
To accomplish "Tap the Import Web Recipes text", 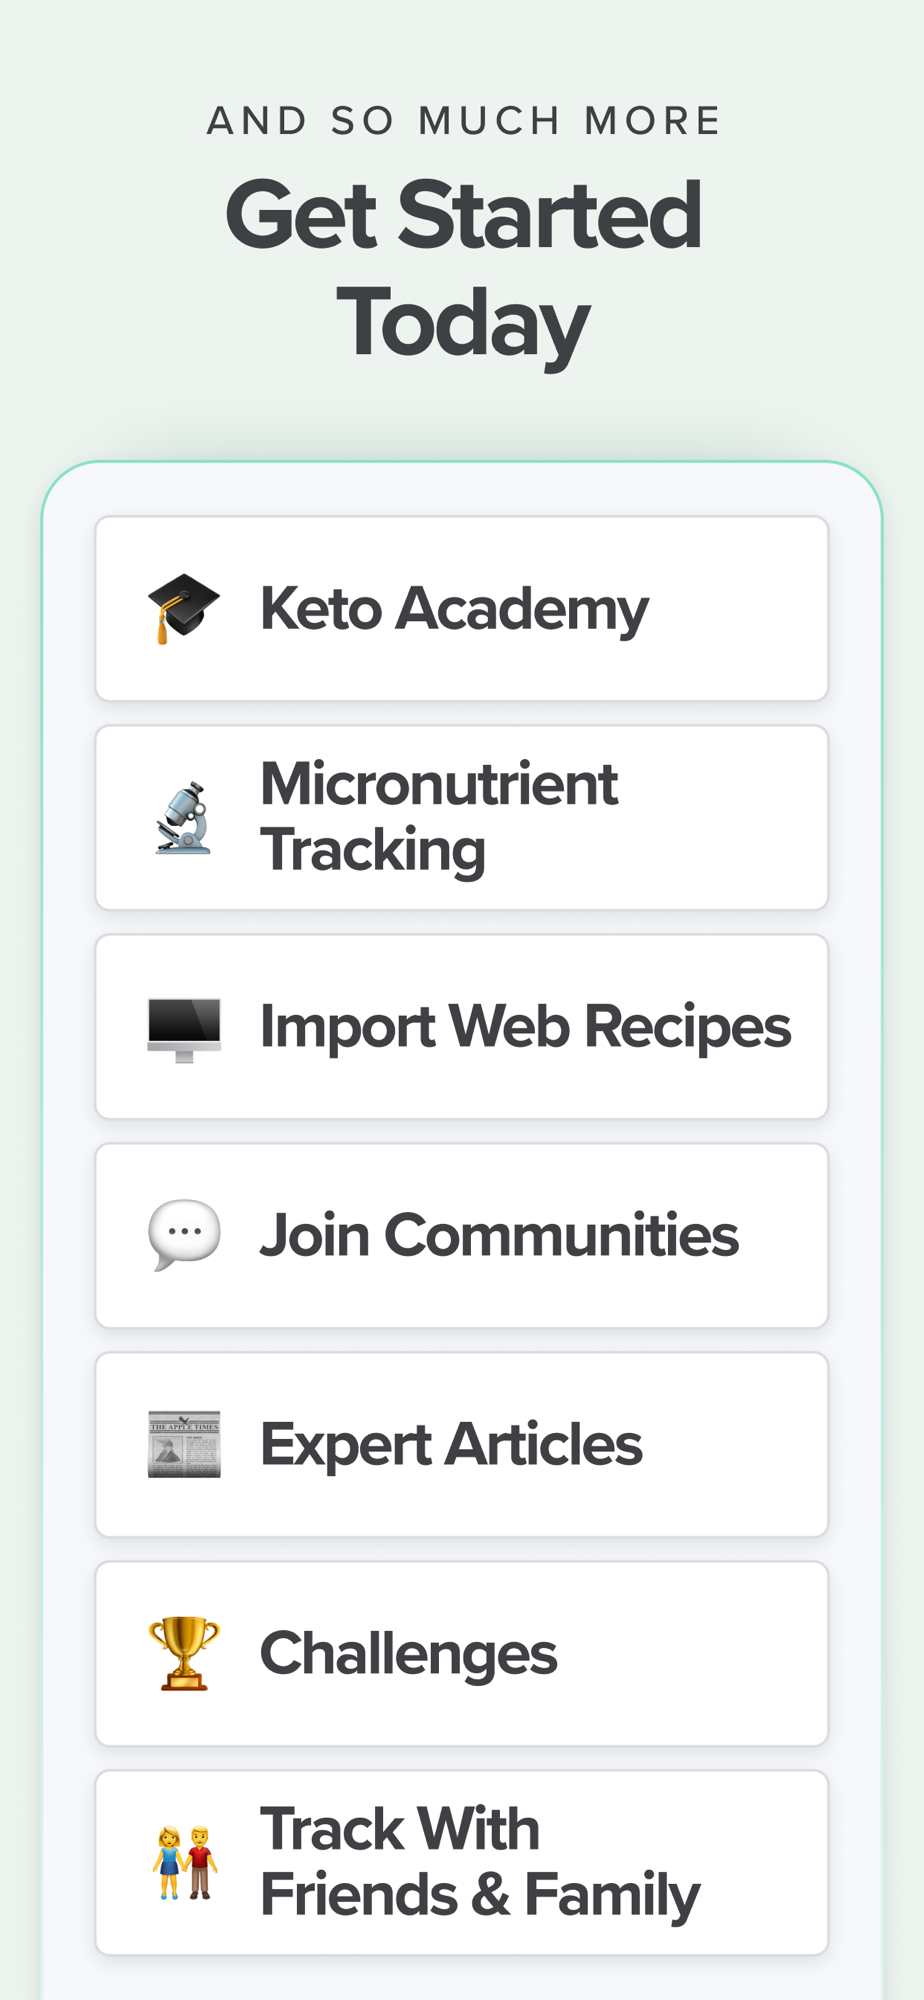I will [525, 1027].
